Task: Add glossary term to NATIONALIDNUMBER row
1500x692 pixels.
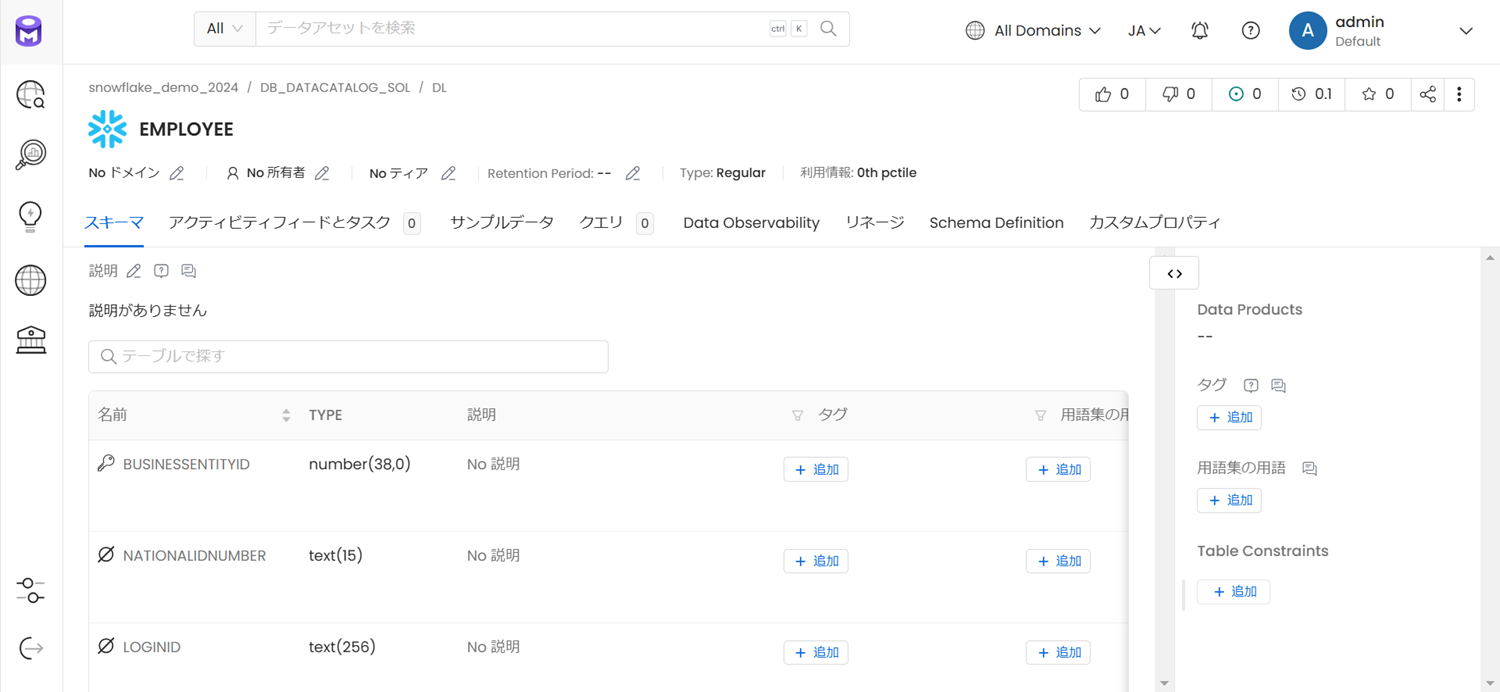Action: [x=1058, y=561]
